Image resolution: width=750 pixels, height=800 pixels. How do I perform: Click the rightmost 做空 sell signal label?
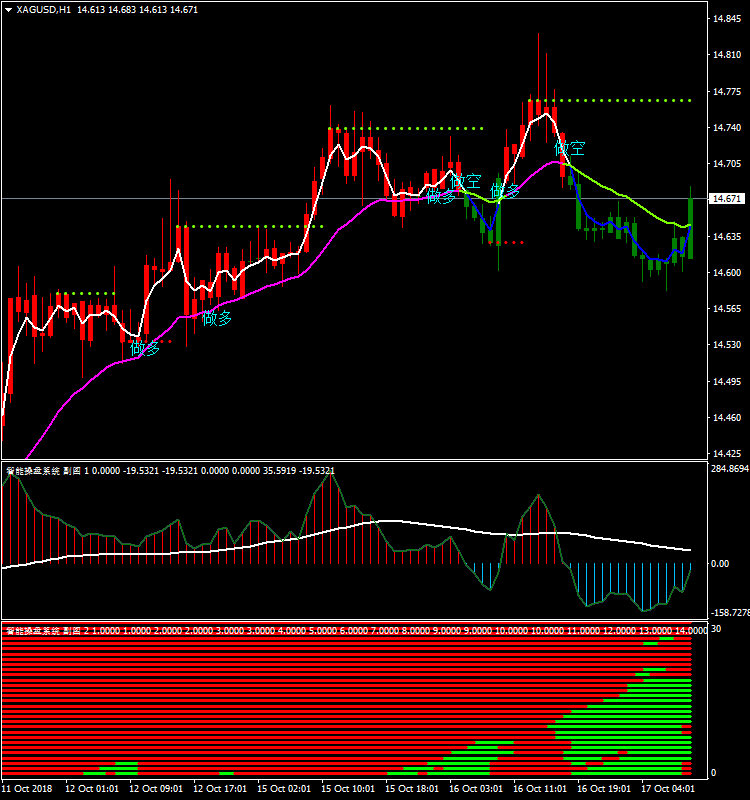click(x=570, y=148)
